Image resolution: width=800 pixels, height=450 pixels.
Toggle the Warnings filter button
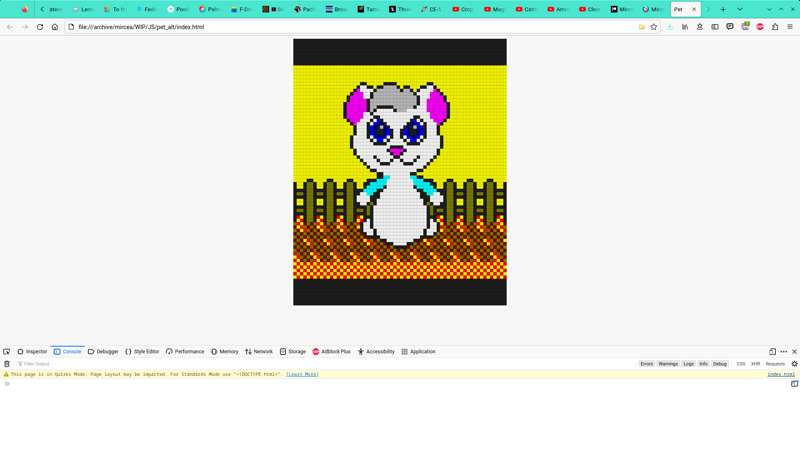click(x=668, y=364)
